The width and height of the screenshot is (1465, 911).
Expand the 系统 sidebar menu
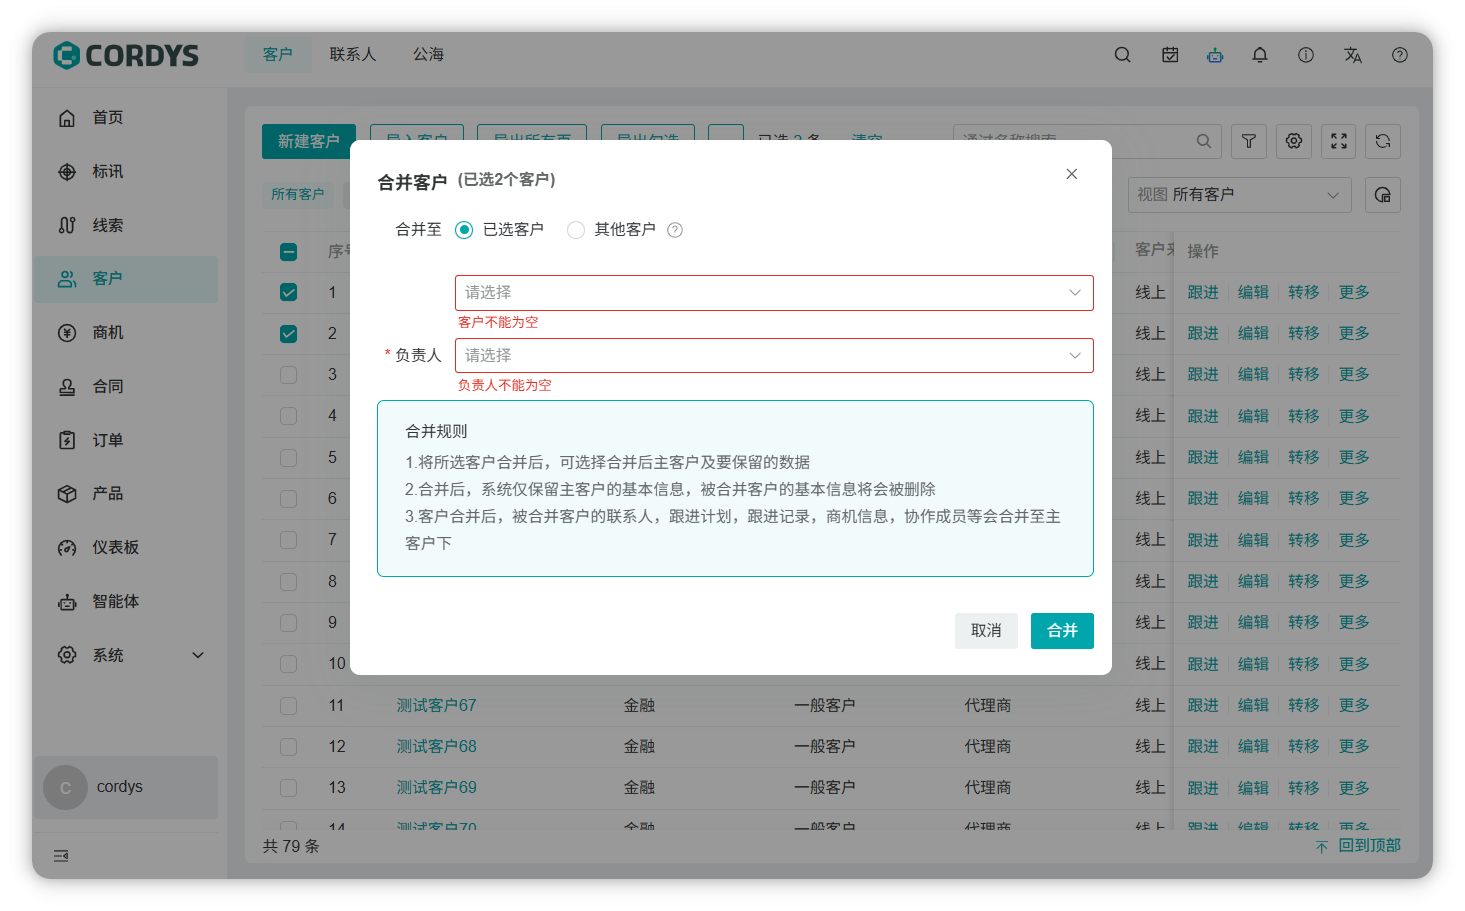pos(126,656)
